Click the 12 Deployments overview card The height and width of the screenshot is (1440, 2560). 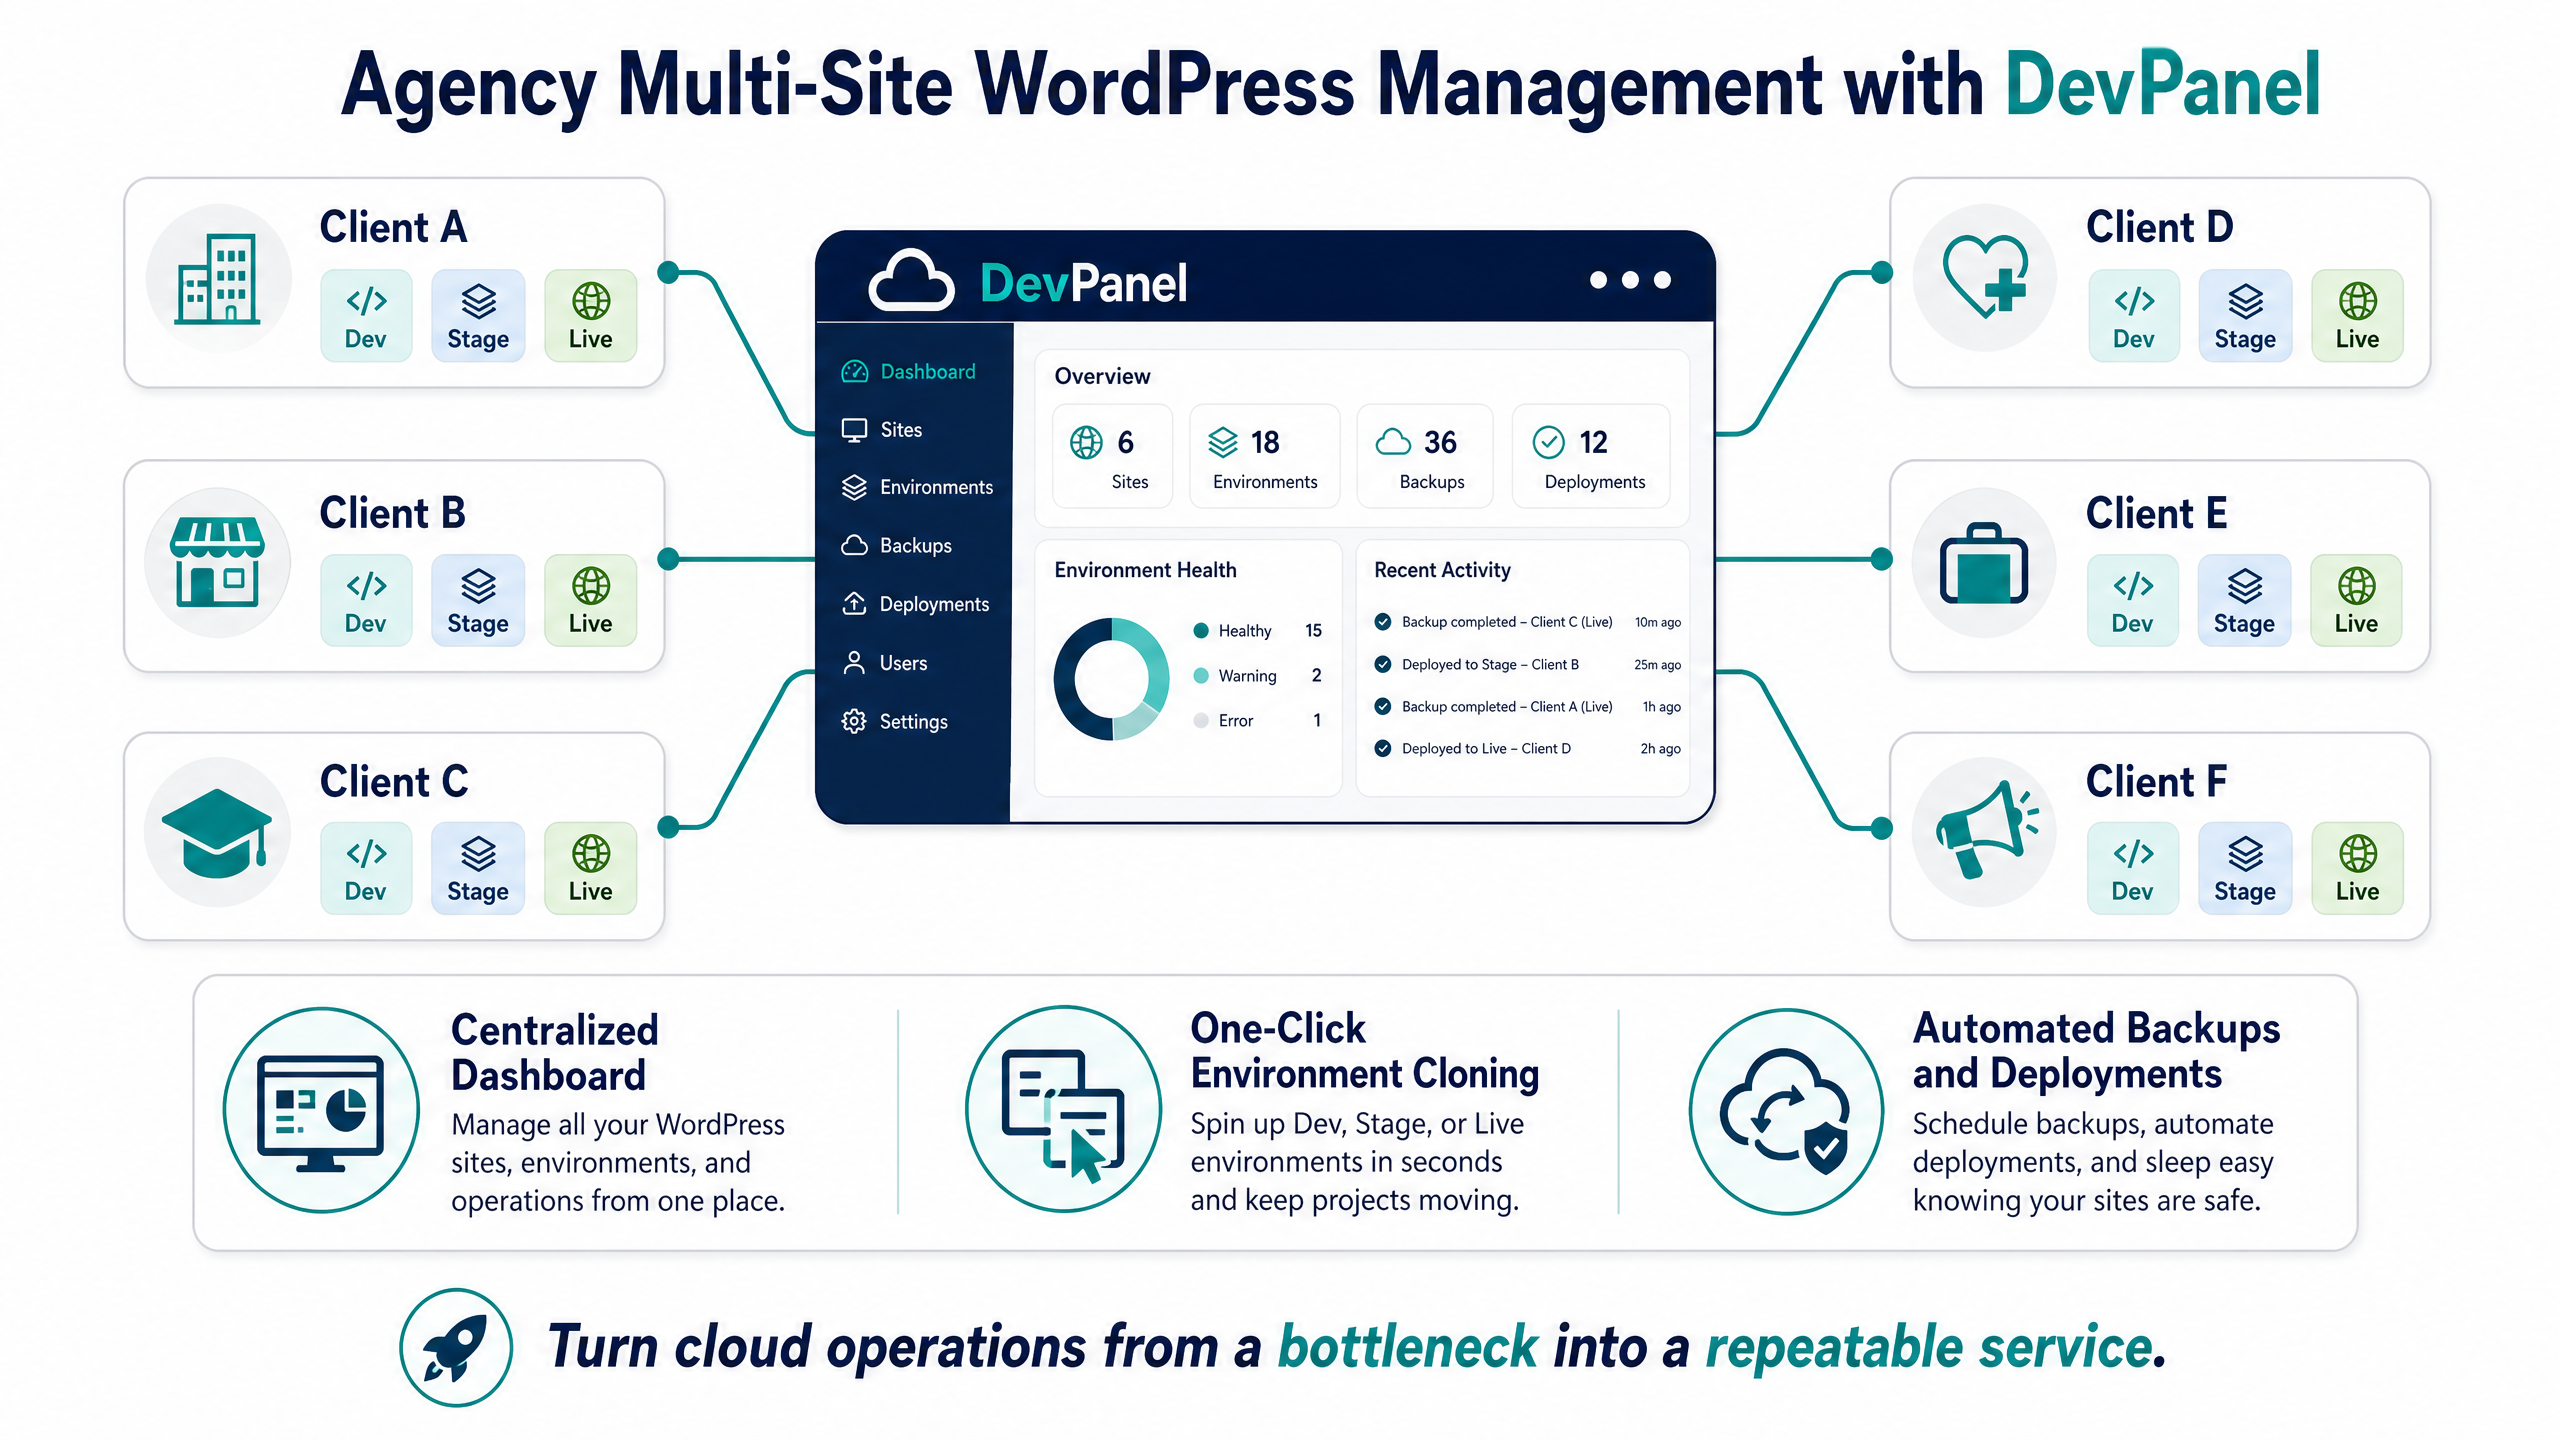1591,457
